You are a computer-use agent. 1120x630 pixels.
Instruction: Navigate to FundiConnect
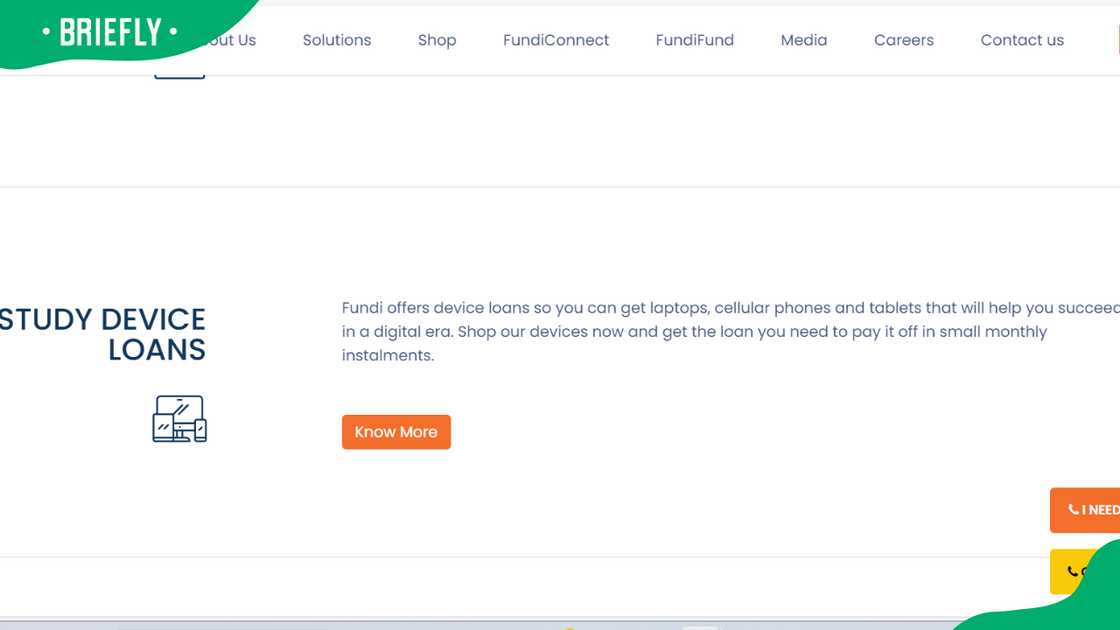coord(556,40)
